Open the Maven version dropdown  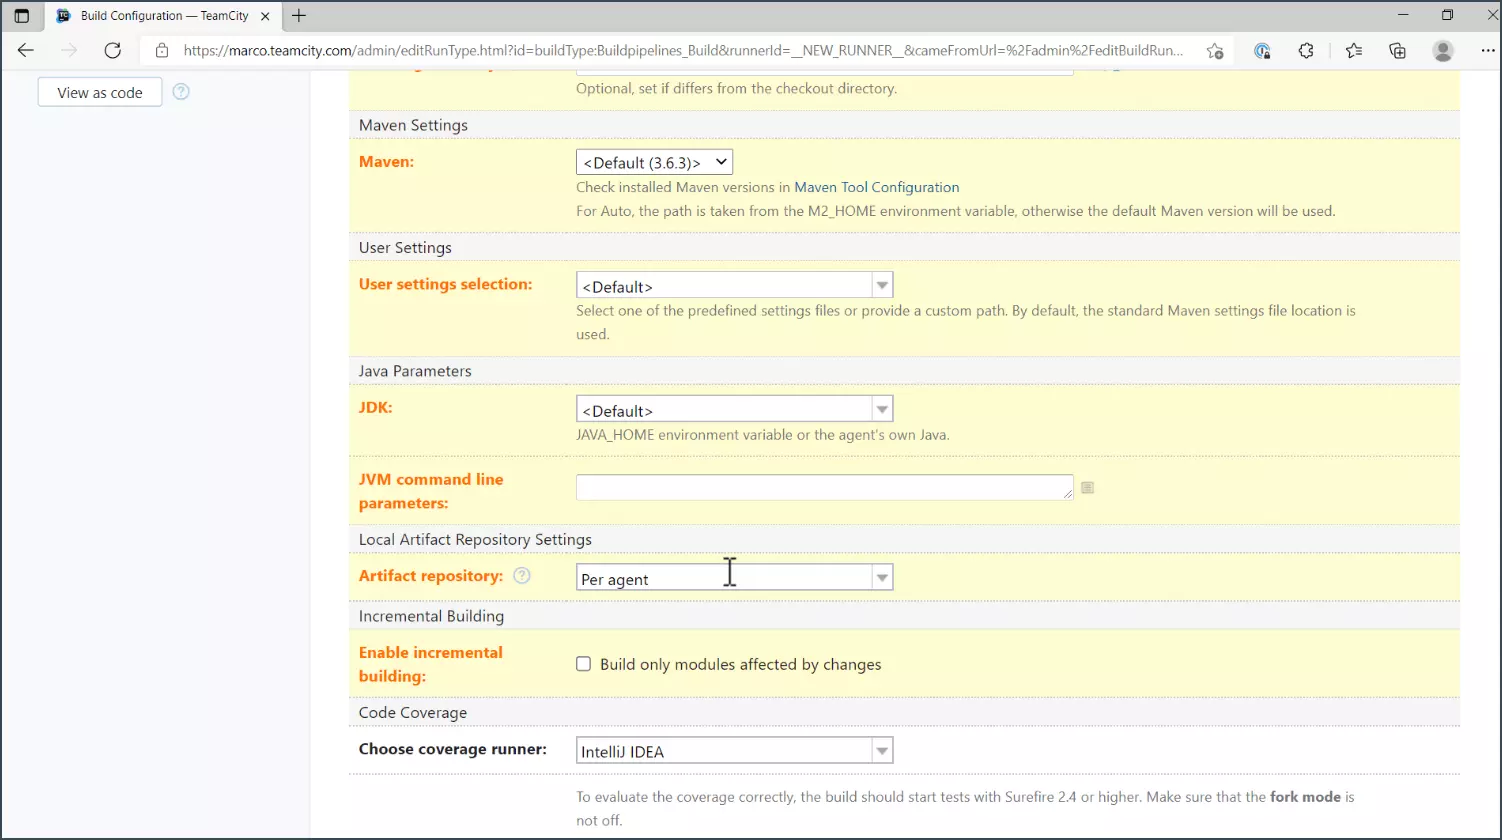click(654, 162)
